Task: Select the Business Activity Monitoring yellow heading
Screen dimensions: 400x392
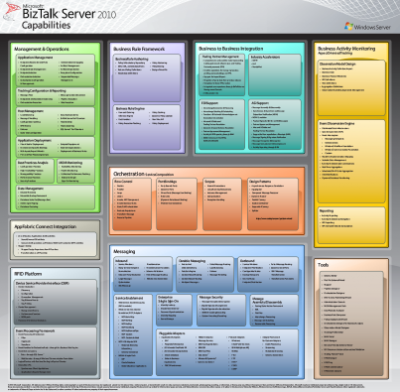Action: 346,49
